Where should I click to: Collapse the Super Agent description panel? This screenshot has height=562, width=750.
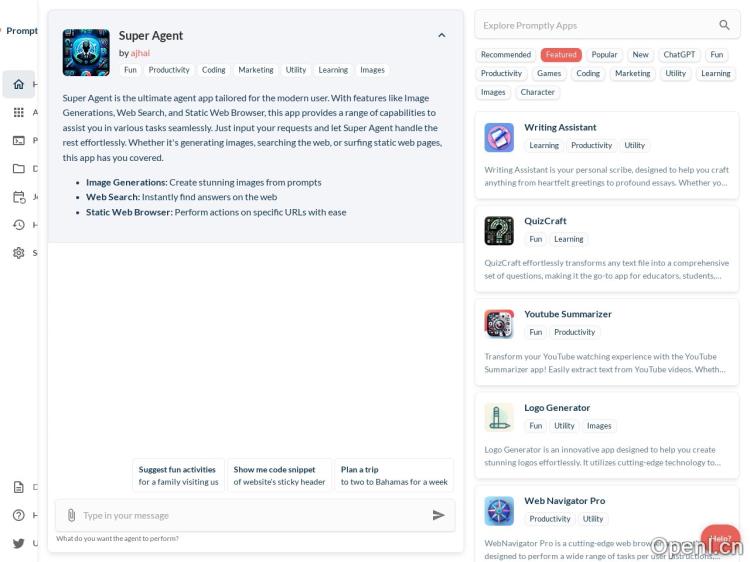click(441, 35)
